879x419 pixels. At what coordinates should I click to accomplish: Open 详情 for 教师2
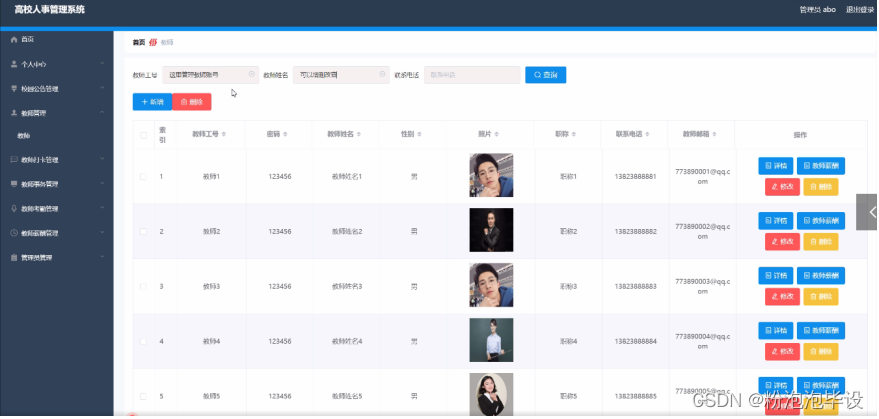click(x=776, y=221)
